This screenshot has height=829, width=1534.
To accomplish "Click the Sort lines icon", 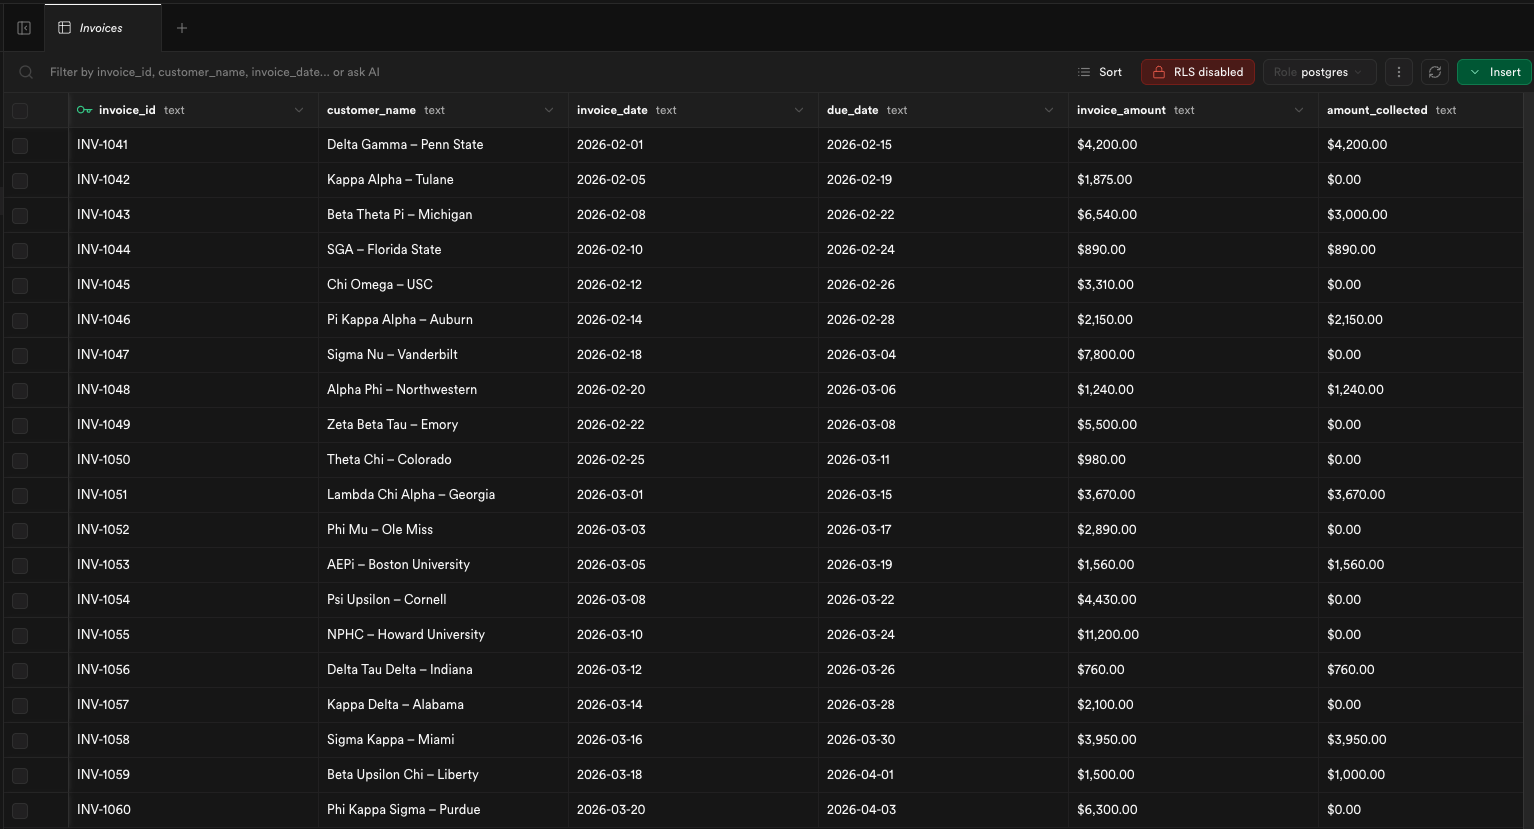I will [1084, 72].
